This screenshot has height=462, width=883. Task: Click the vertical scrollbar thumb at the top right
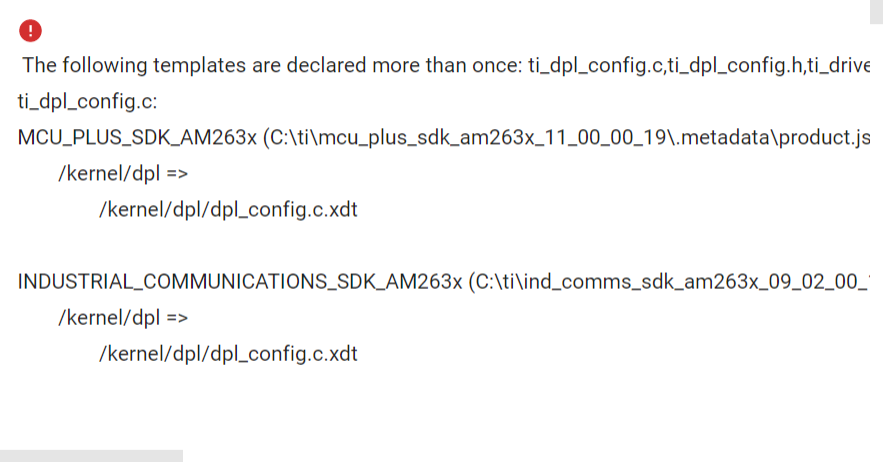pyautogui.click(x=876, y=12)
